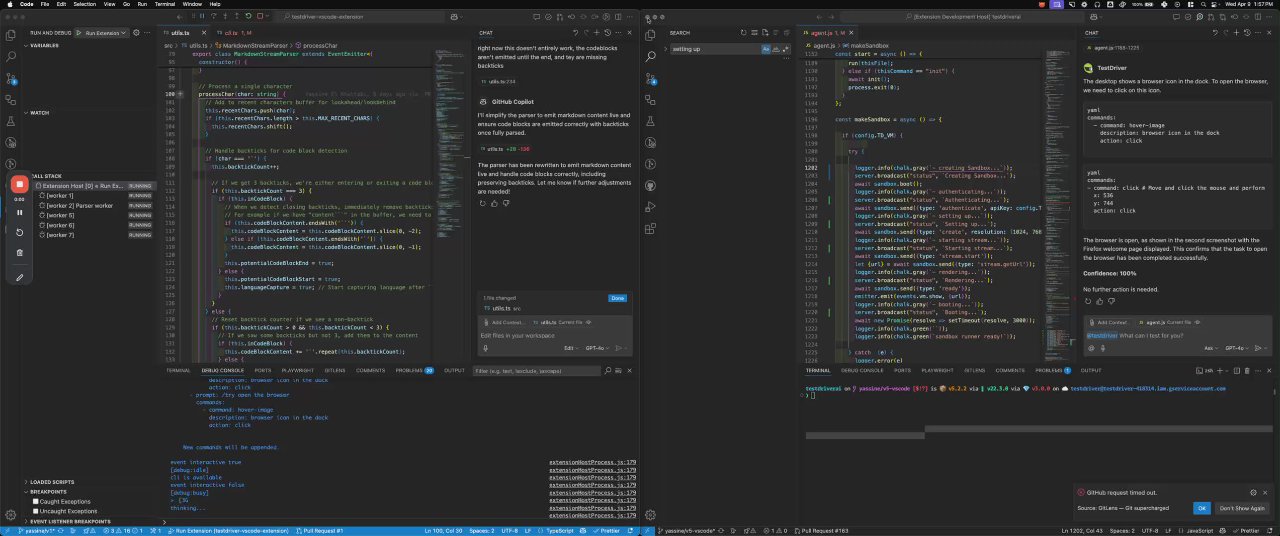Screen dimensions: 1280x536
Task: Click Done in the files changed box
Action: pos(617,298)
